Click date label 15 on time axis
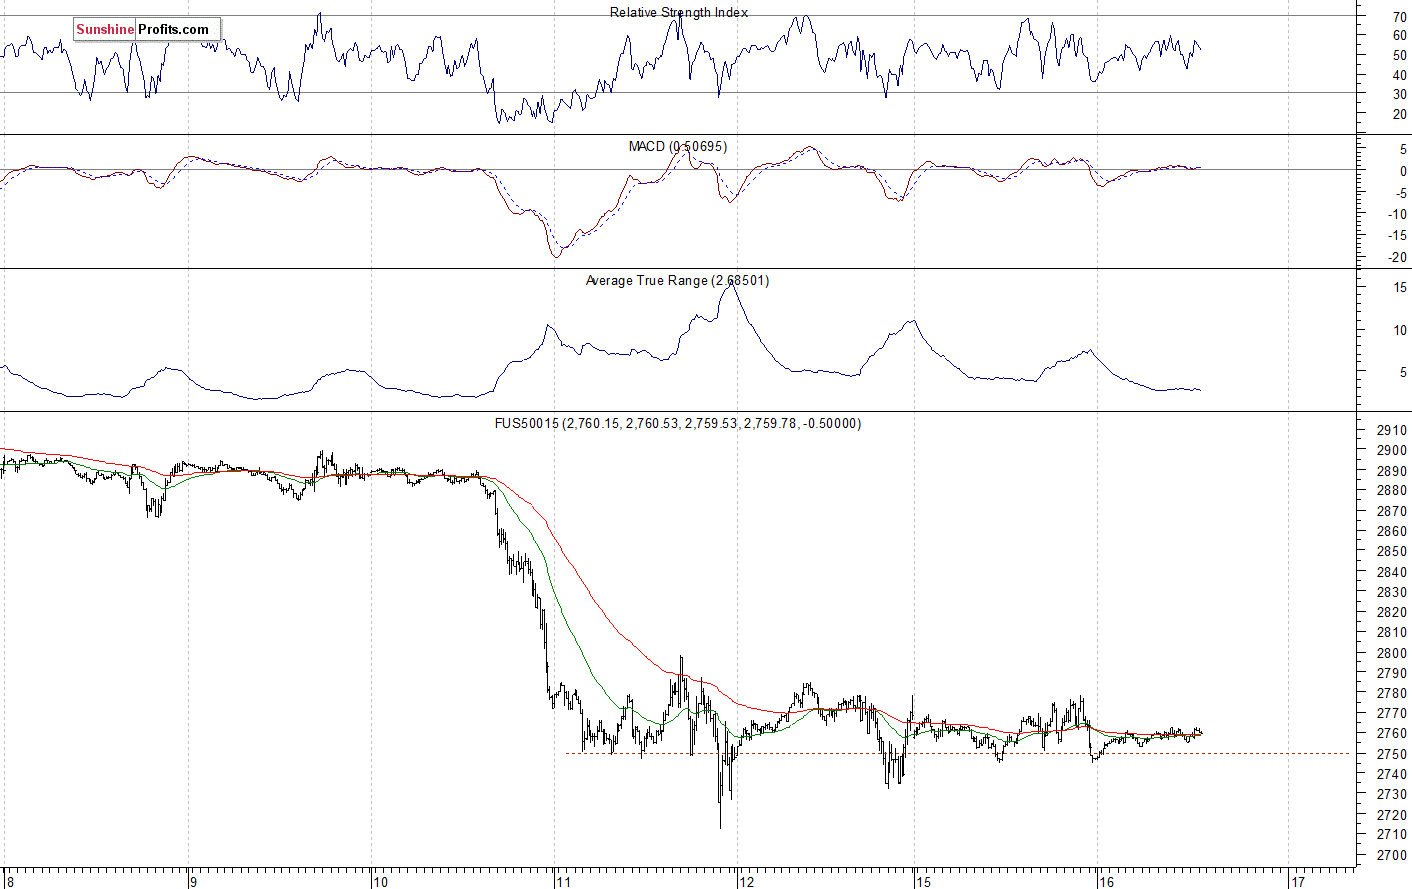Screen dimensions: 1412x889 (923, 882)
